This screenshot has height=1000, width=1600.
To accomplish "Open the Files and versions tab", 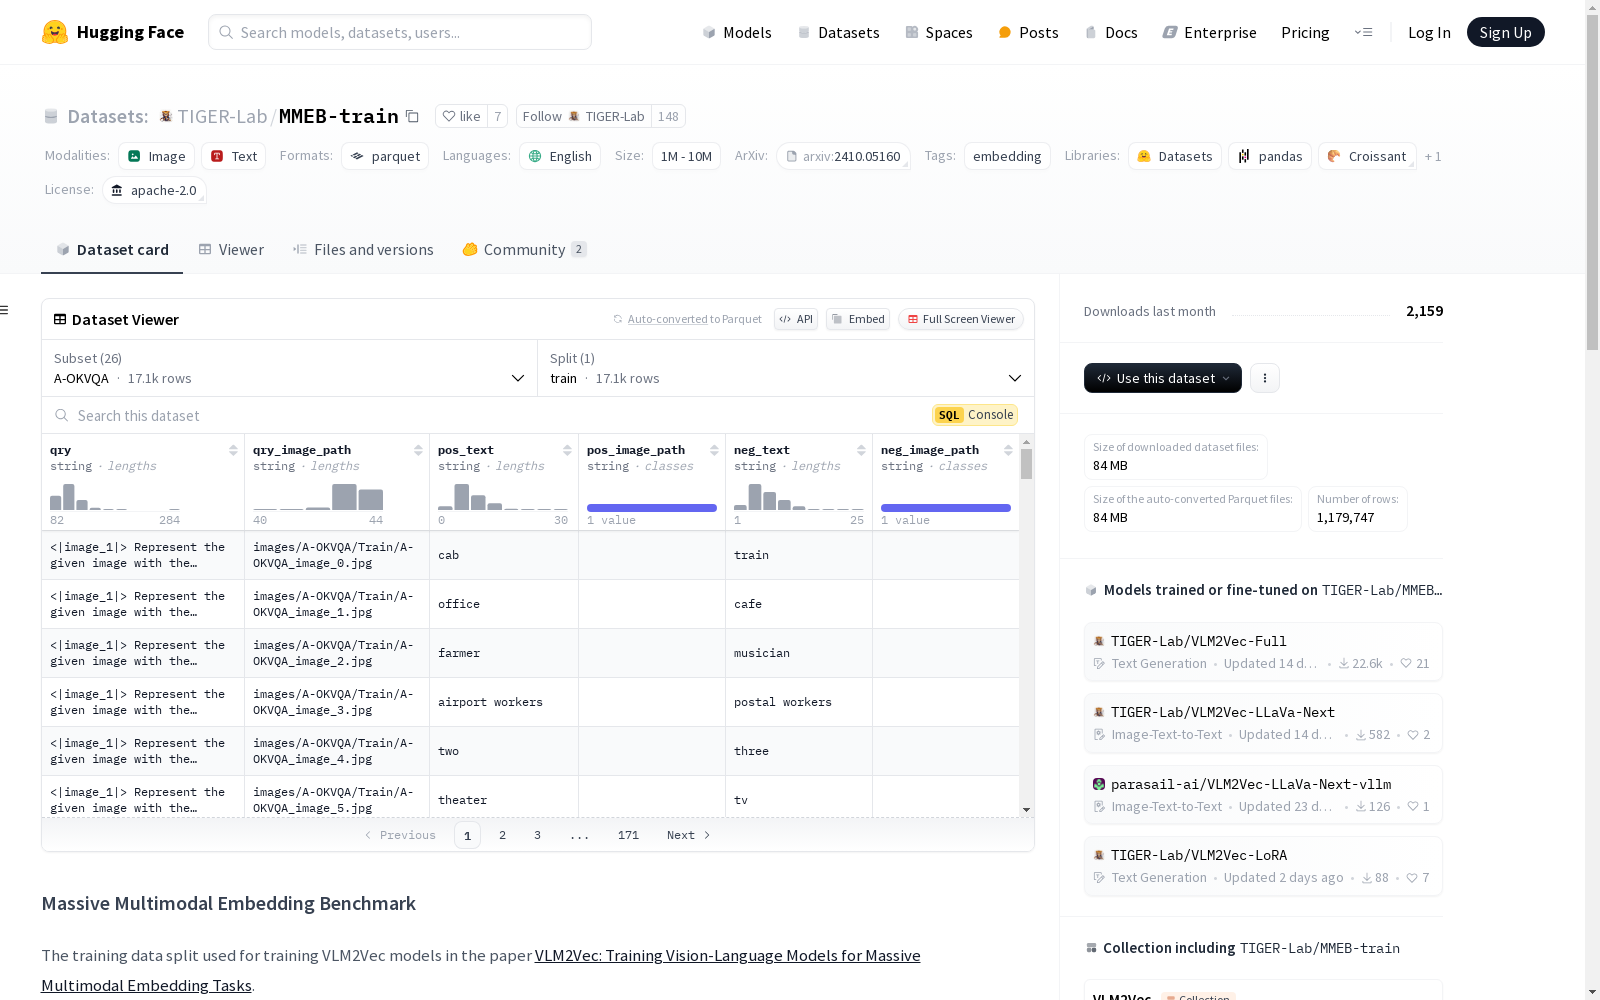I will (363, 250).
